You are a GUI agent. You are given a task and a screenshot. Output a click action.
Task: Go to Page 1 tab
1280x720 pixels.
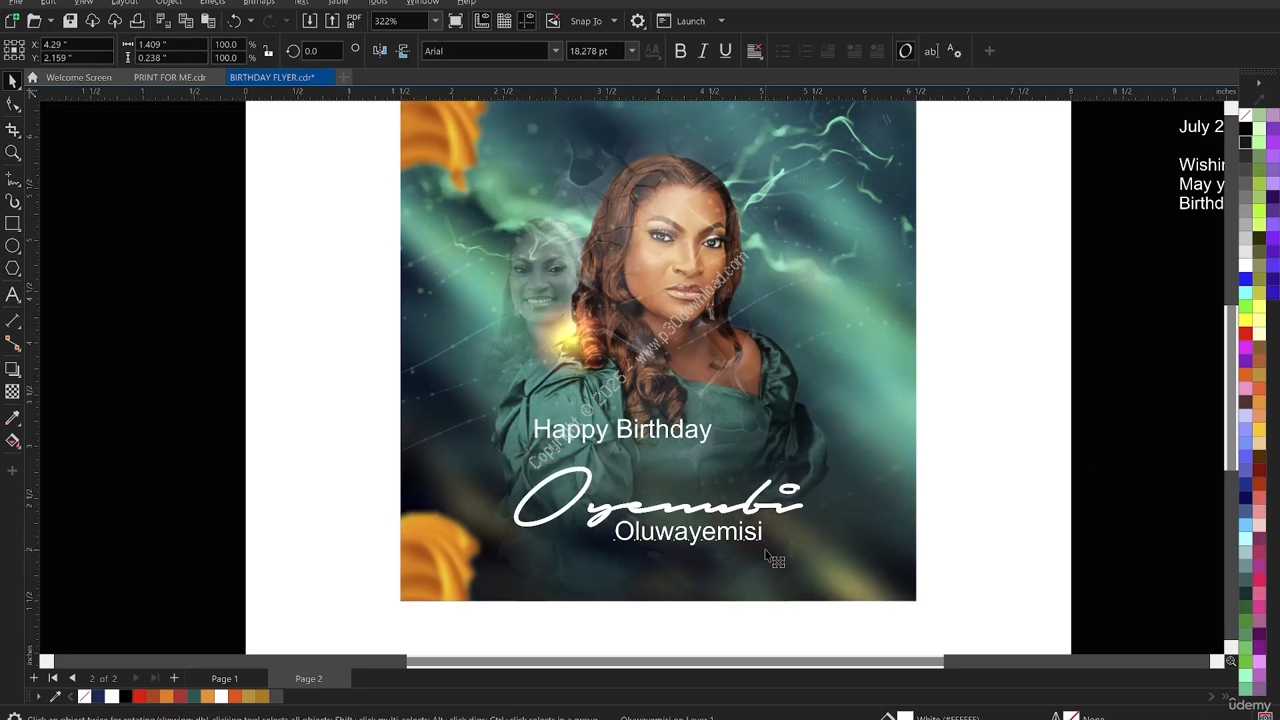point(224,678)
